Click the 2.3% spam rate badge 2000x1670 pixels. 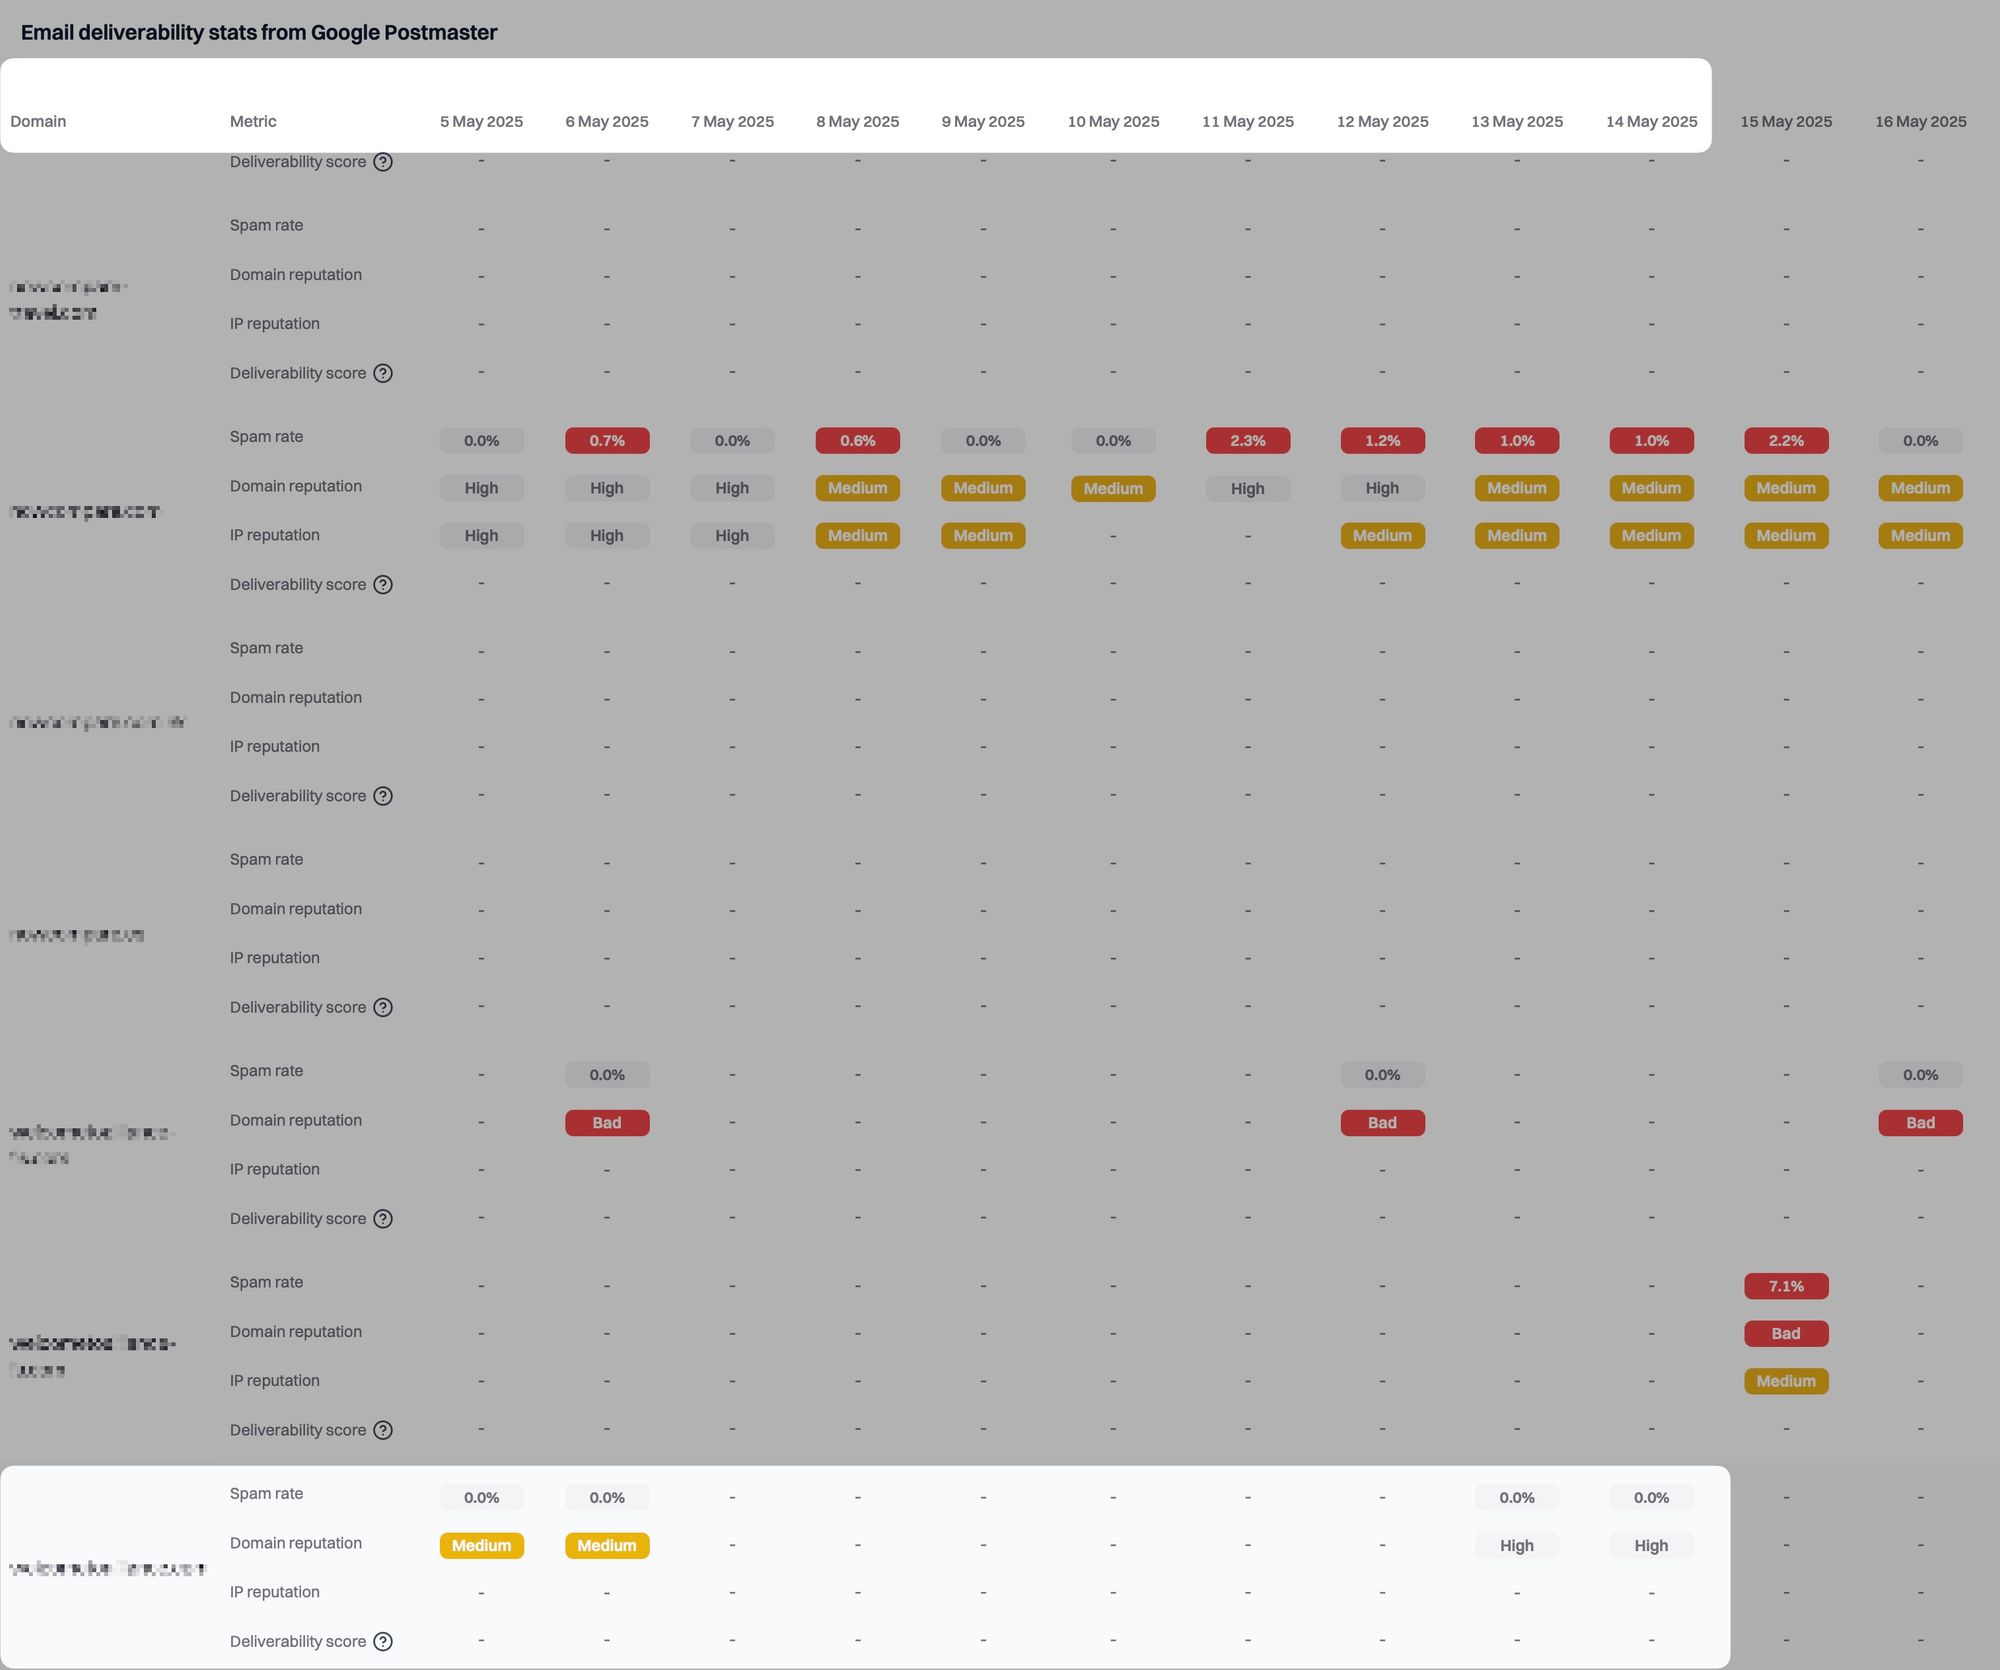[1247, 441]
